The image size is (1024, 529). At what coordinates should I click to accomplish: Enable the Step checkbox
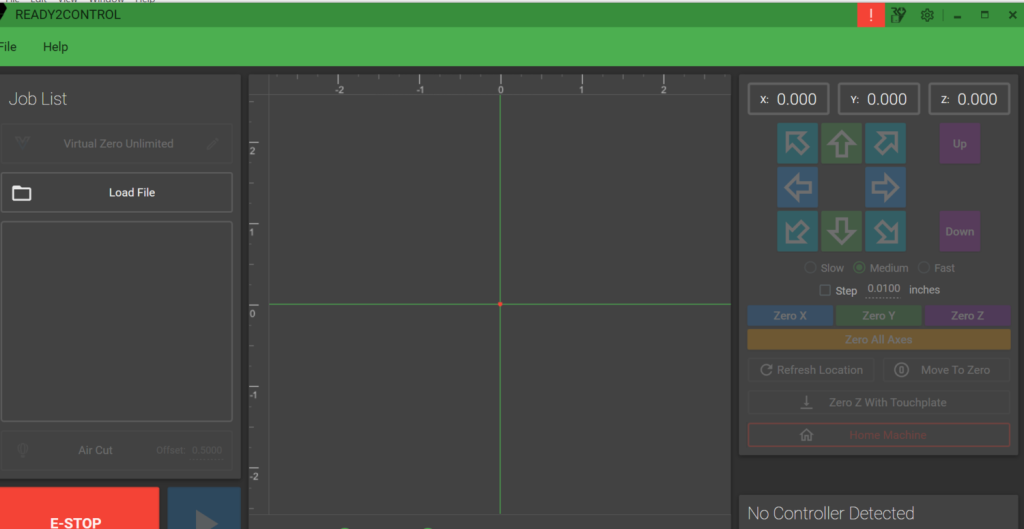click(x=825, y=291)
